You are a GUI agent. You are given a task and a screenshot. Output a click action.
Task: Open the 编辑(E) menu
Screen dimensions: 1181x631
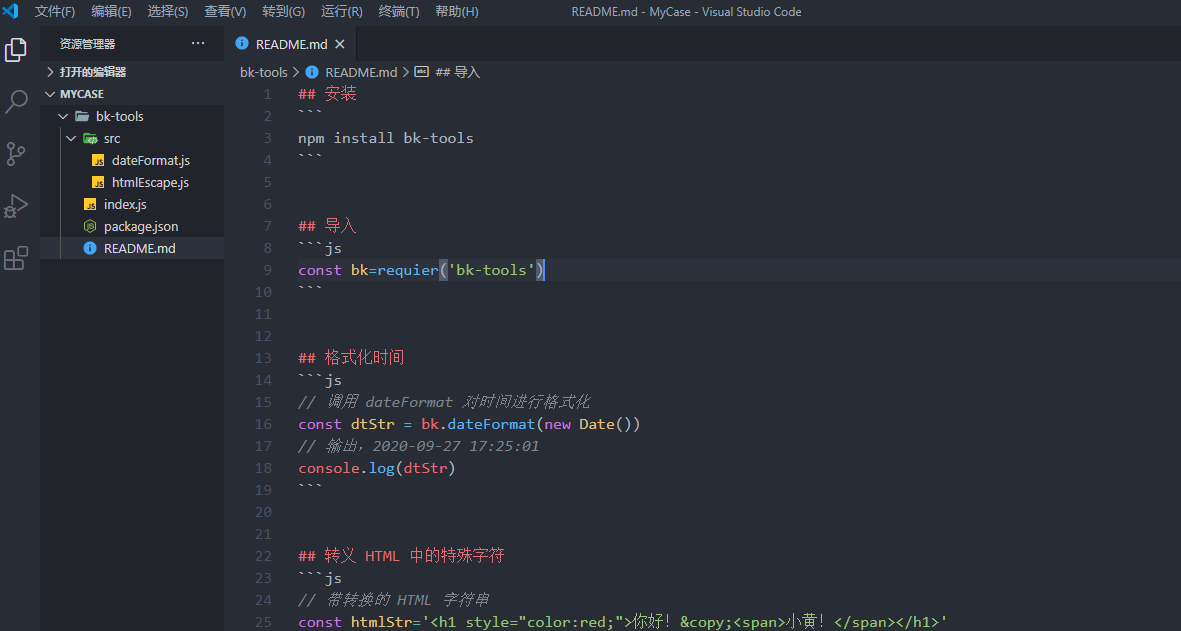click(x=111, y=11)
